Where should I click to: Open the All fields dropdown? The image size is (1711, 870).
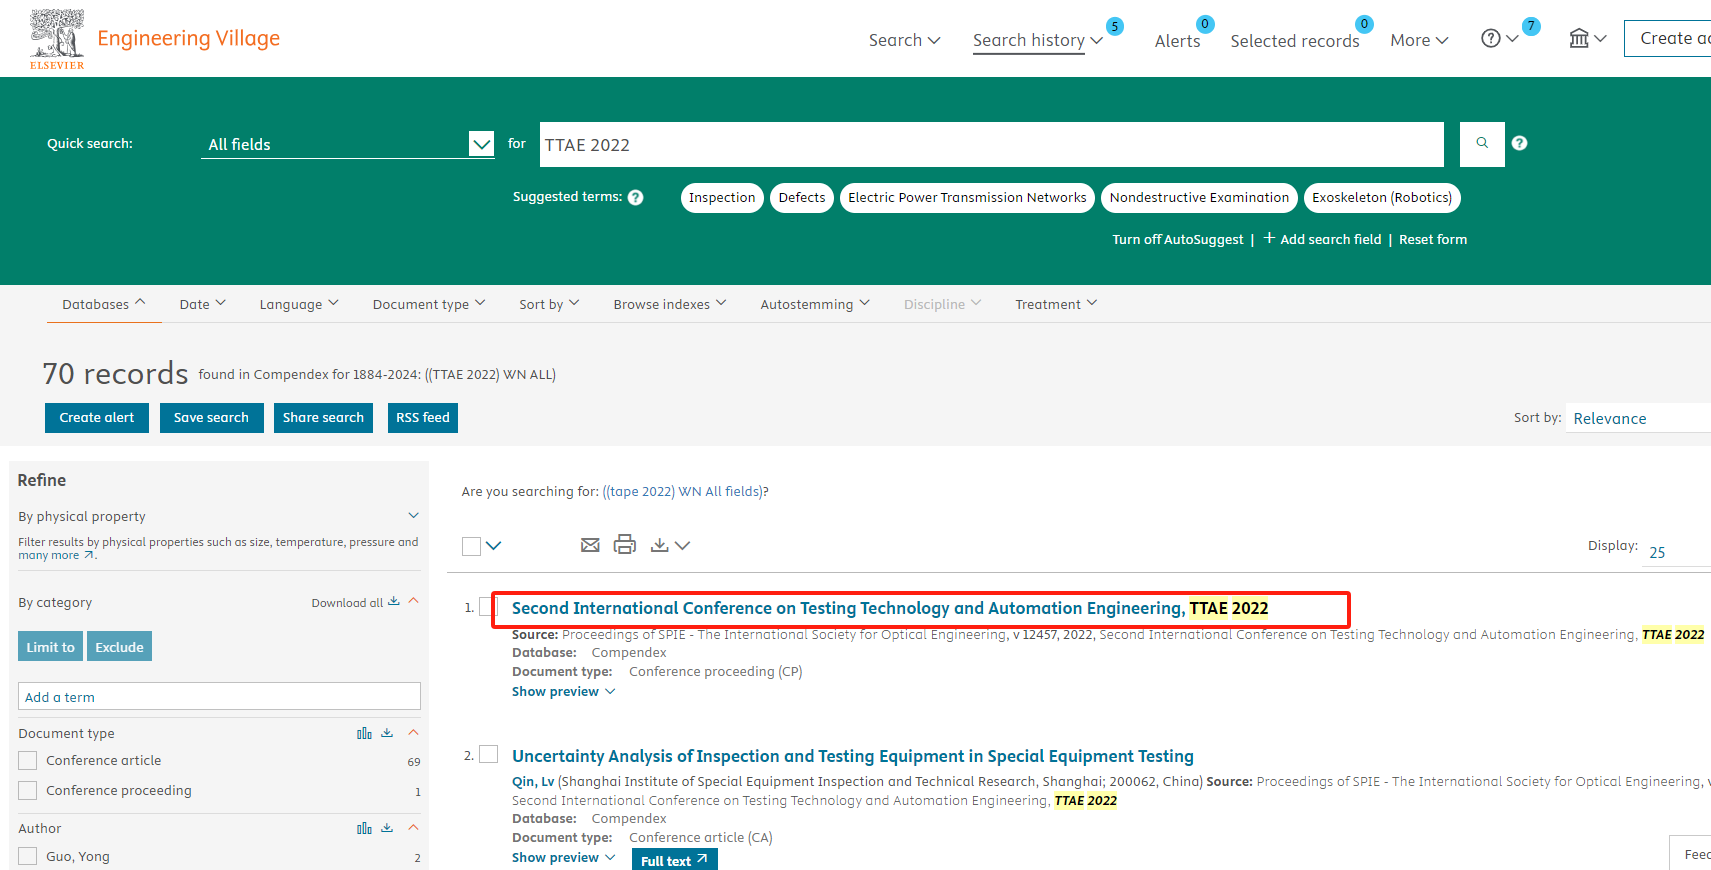click(347, 144)
